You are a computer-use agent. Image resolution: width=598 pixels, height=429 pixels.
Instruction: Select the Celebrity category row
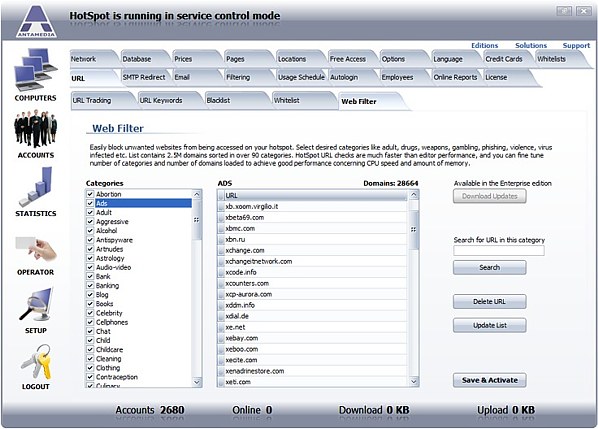(x=139, y=313)
